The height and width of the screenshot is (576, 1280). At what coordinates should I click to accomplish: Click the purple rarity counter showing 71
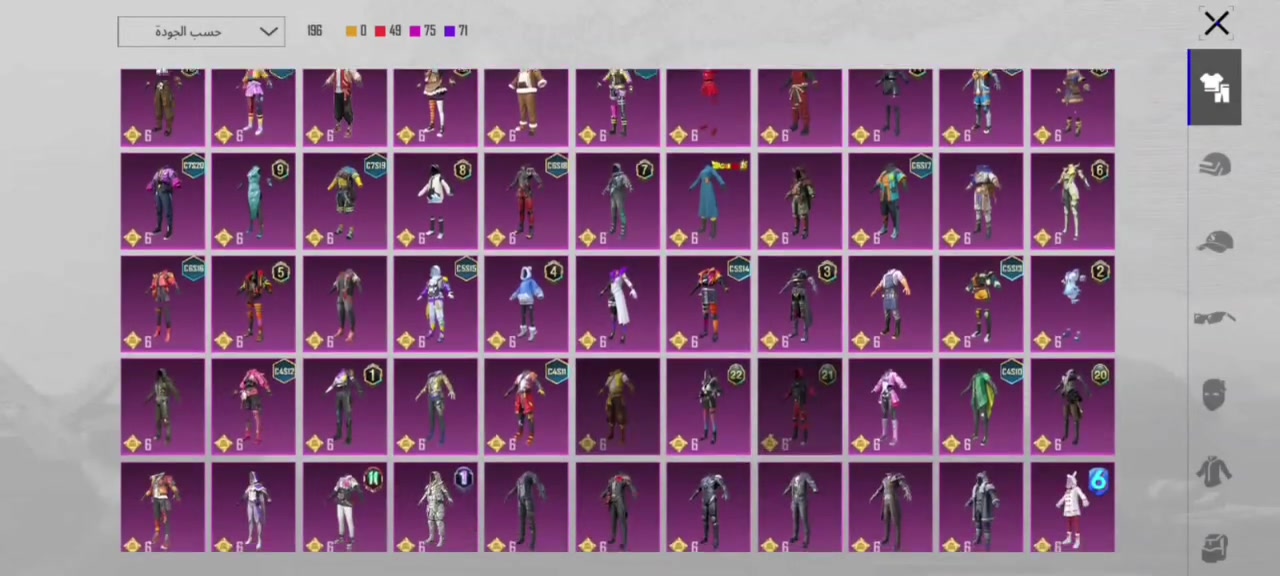coord(456,31)
